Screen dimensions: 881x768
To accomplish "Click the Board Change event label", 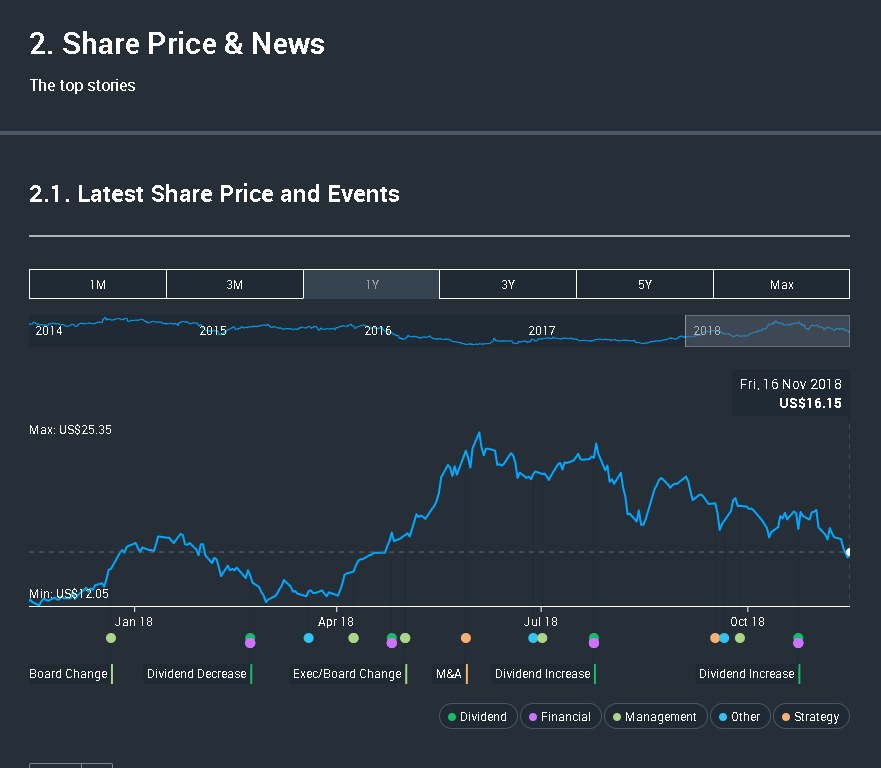I will tap(68, 674).
